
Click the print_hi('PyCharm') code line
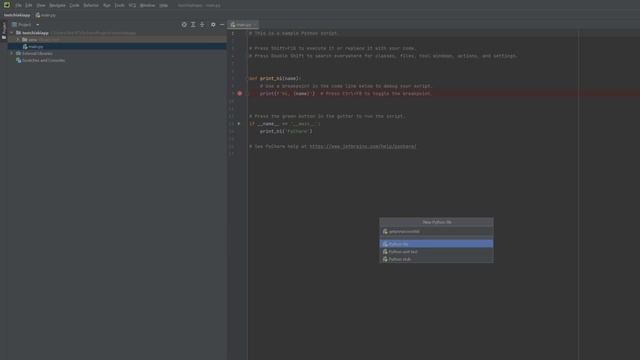286,131
